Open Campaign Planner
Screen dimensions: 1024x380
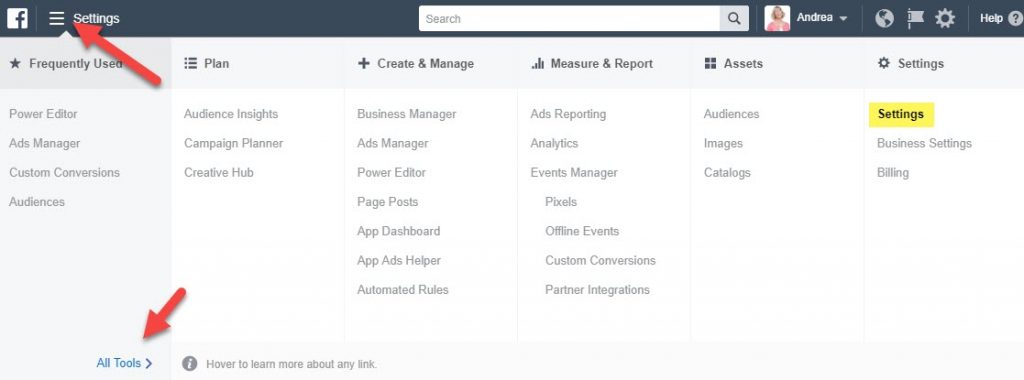234,143
